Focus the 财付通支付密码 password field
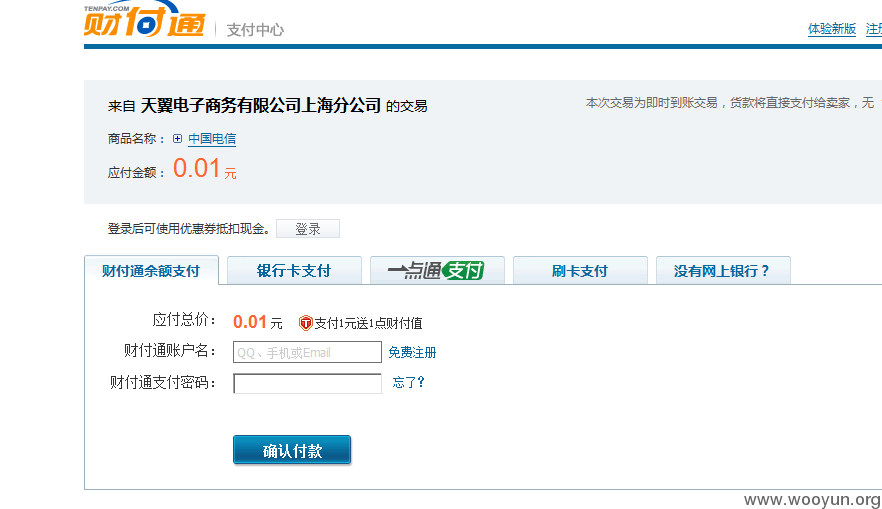 pyautogui.click(x=307, y=384)
